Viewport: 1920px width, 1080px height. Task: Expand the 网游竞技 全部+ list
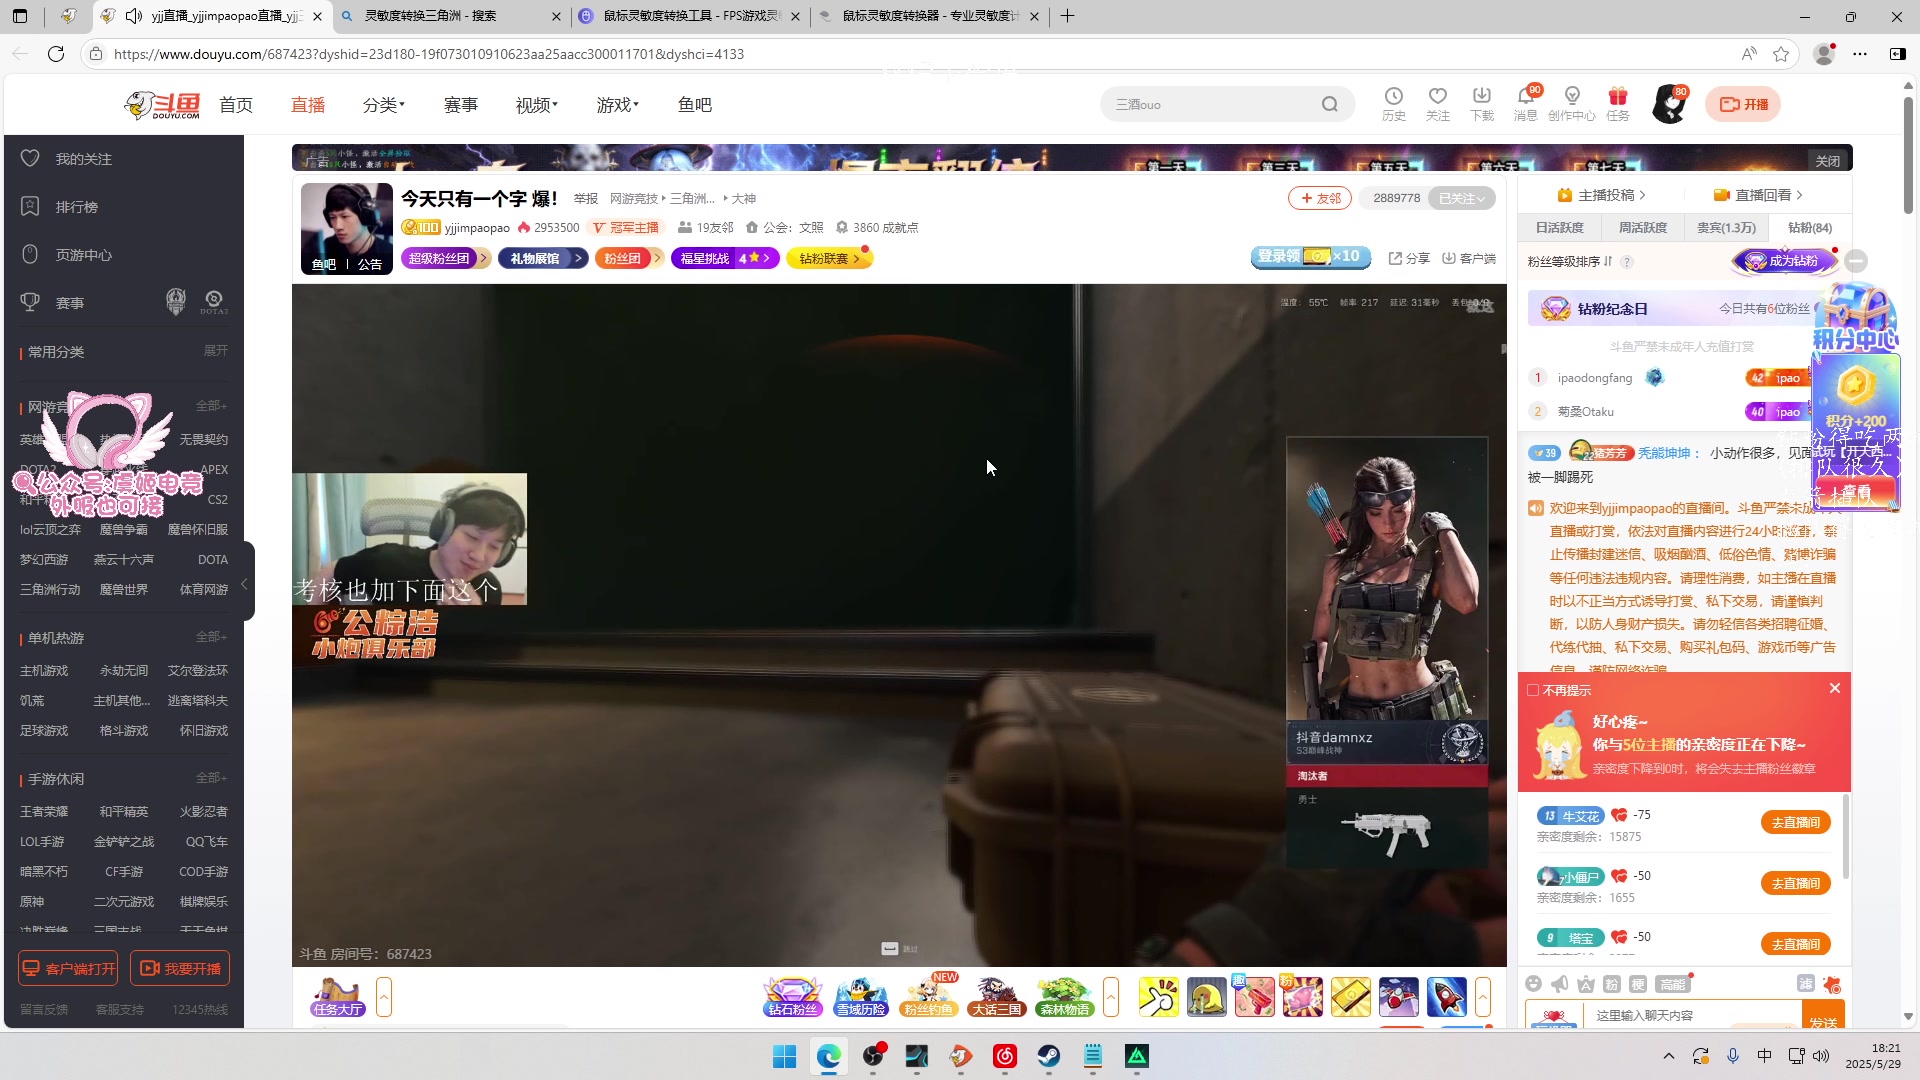coord(212,406)
